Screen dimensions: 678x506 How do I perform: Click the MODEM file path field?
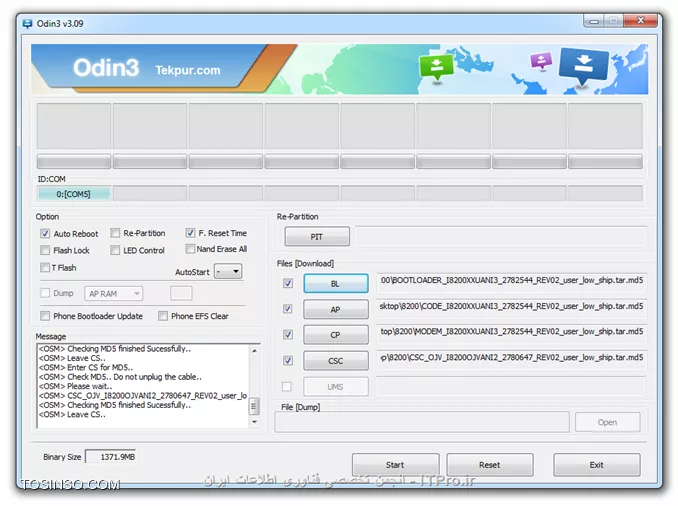[512, 332]
